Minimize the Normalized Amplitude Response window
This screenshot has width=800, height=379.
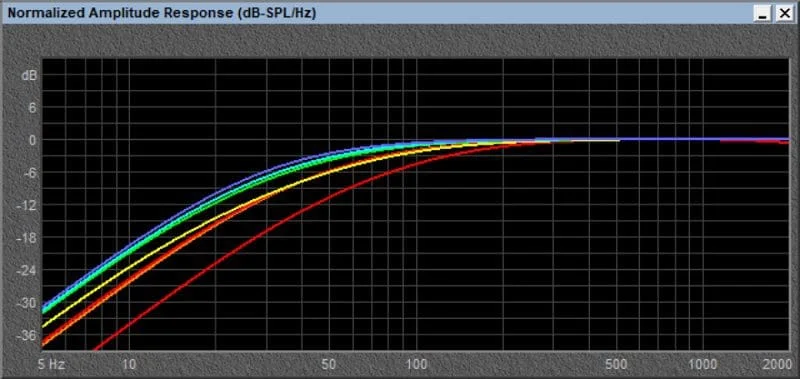tap(763, 14)
